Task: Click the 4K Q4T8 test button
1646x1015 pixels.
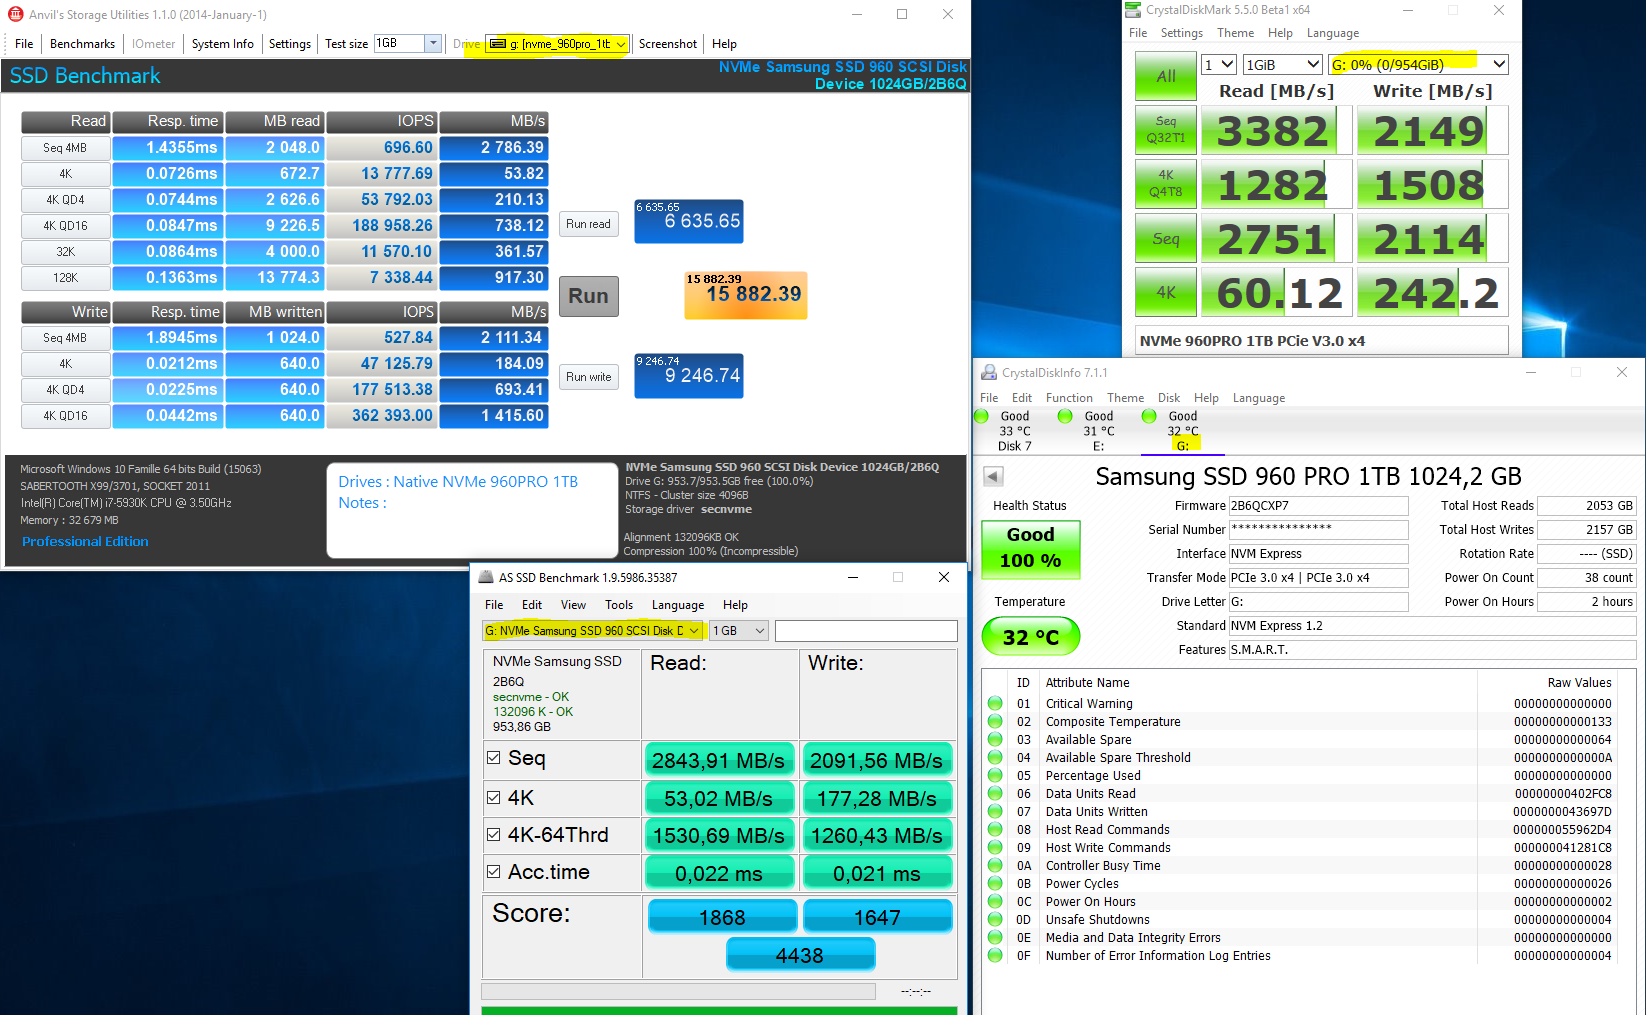Action: coord(1165,184)
